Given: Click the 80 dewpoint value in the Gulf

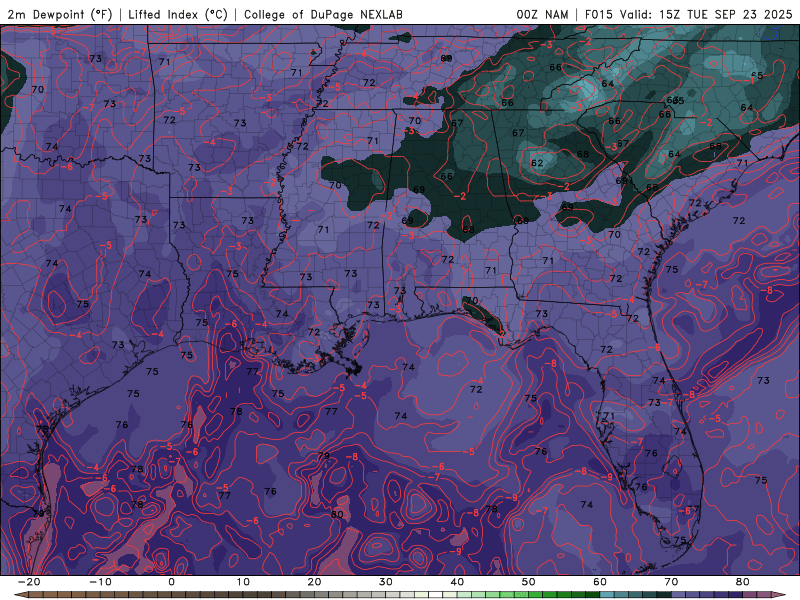Looking at the screenshot, I should click(x=337, y=514).
